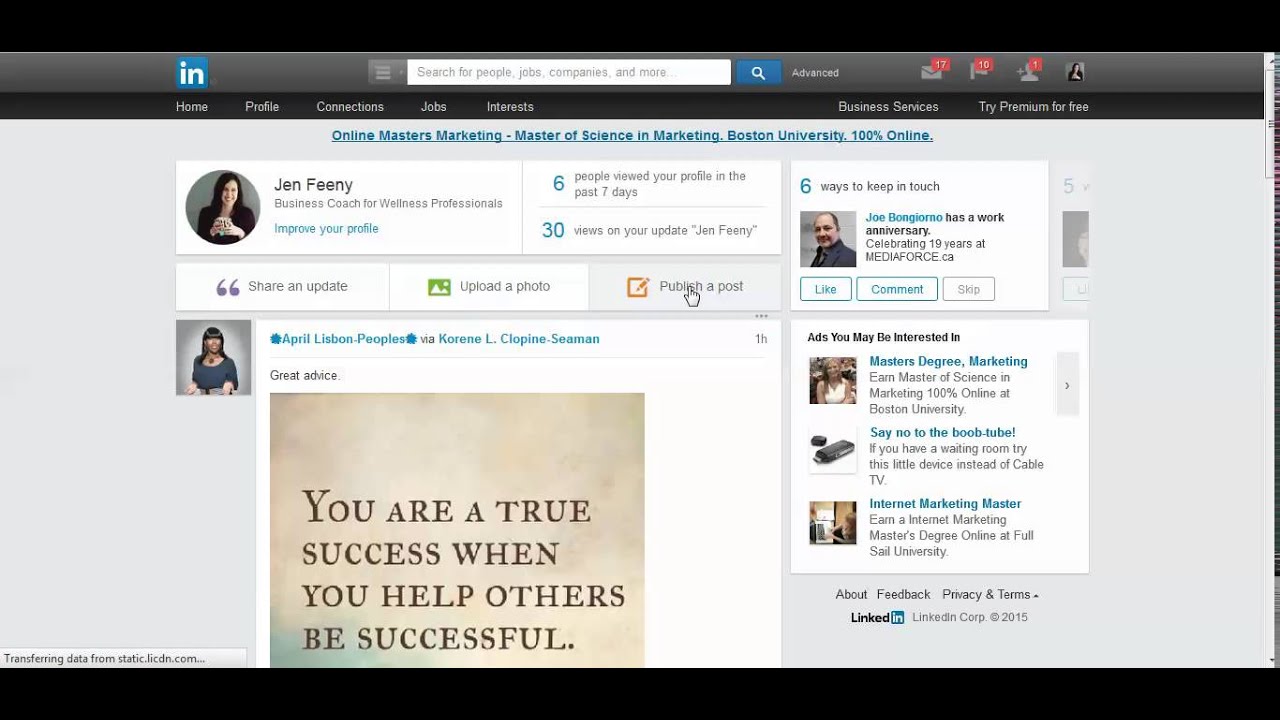Click the LinkedIn footer logo
Viewport: 1280px width, 720px height.
(877, 617)
